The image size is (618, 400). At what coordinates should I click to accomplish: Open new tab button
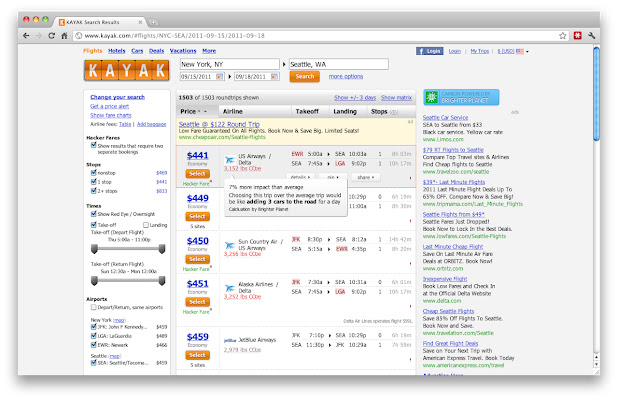[x=153, y=22]
